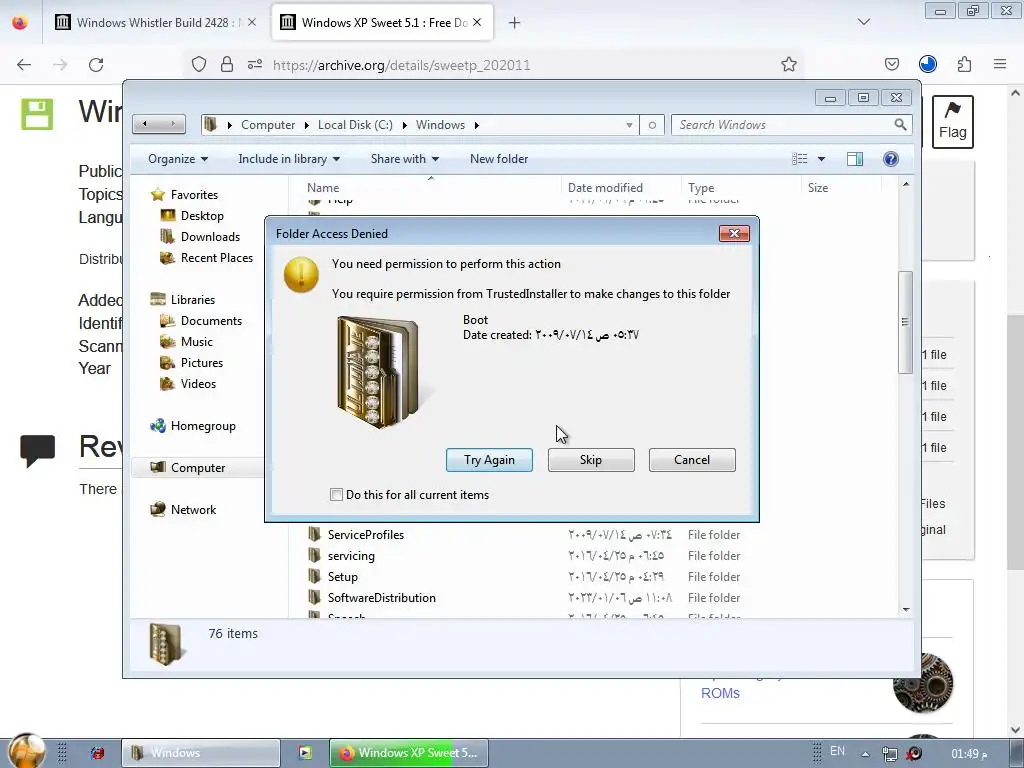The height and width of the screenshot is (768, 1024).
Task: Click the Pocket save icon in Firefox
Action: click(892, 64)
